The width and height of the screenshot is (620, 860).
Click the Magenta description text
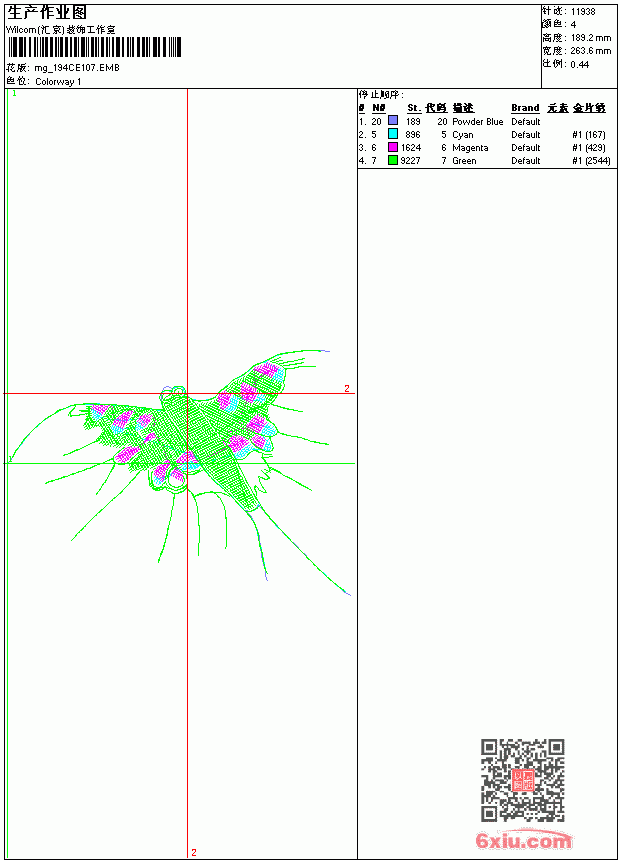point(470,148)
